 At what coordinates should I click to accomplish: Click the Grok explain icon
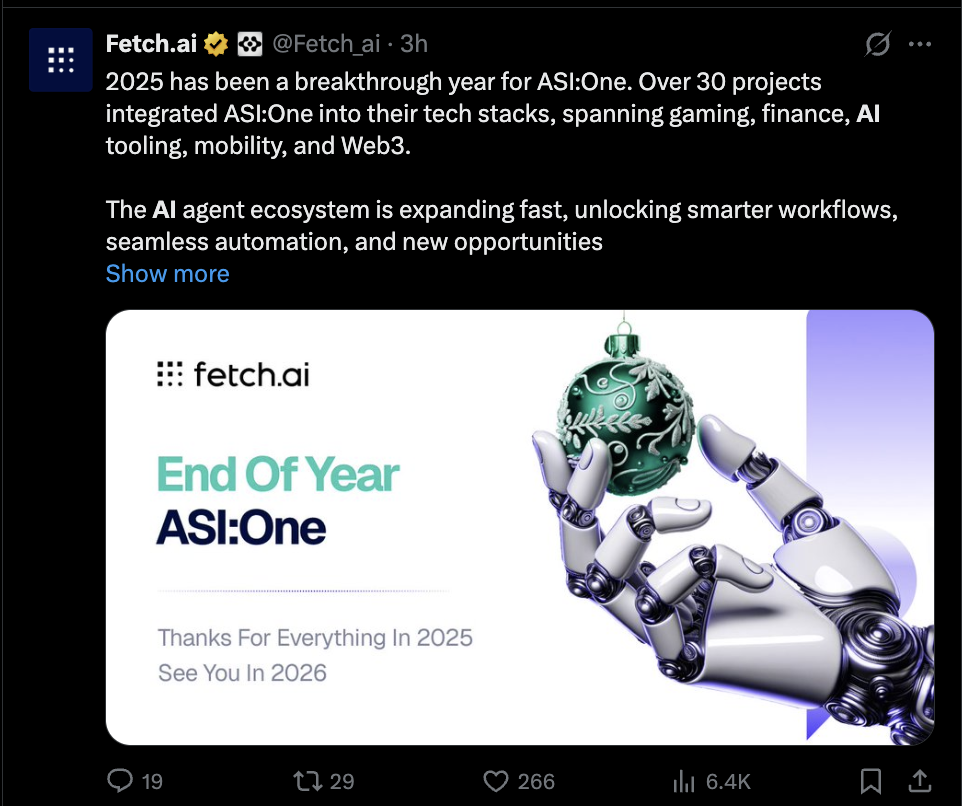877,44
